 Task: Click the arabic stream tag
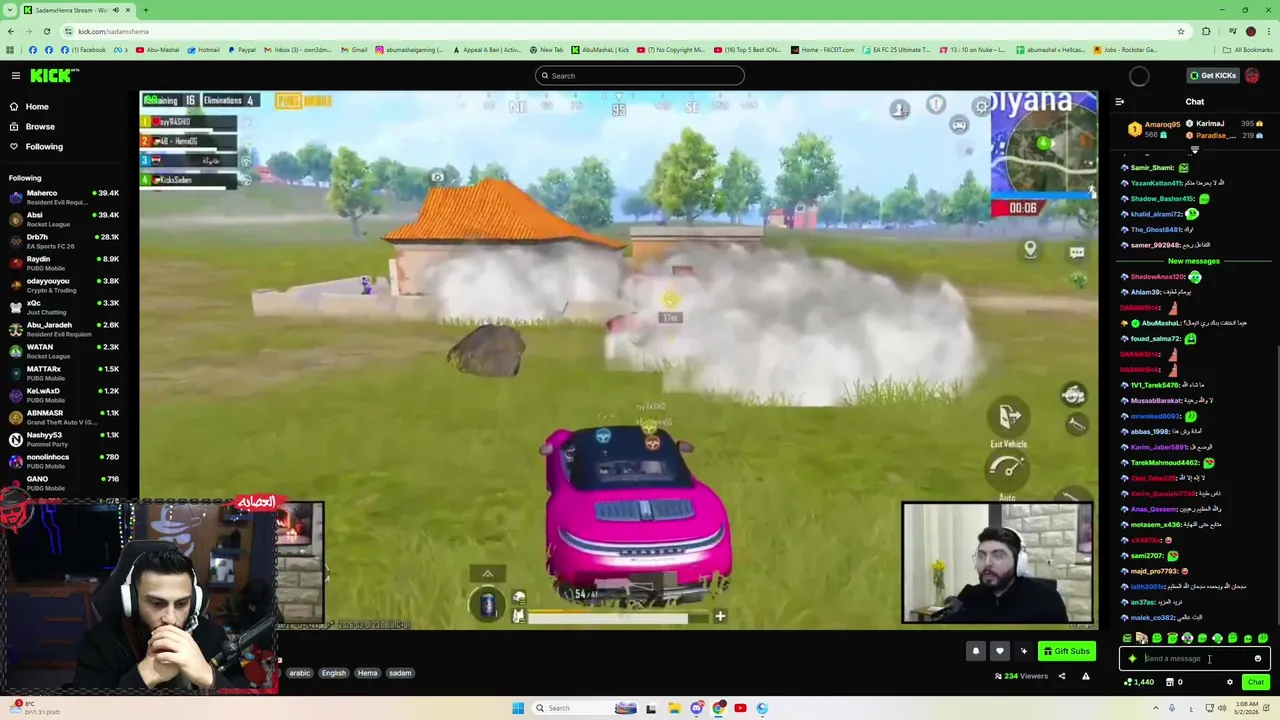point(300,673)
